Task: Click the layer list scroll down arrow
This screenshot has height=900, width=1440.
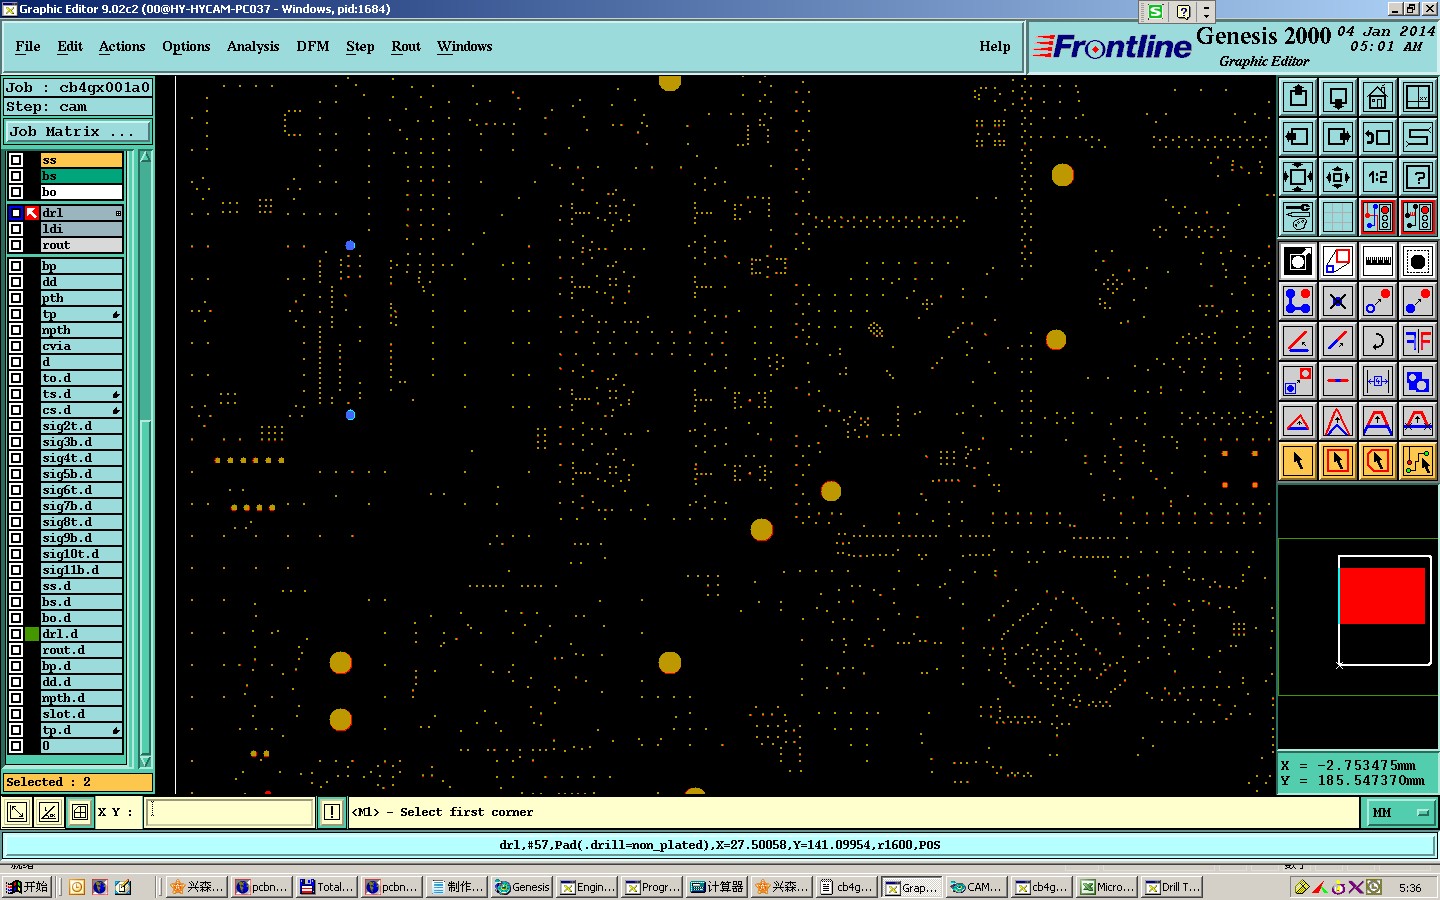Action: 145,761
